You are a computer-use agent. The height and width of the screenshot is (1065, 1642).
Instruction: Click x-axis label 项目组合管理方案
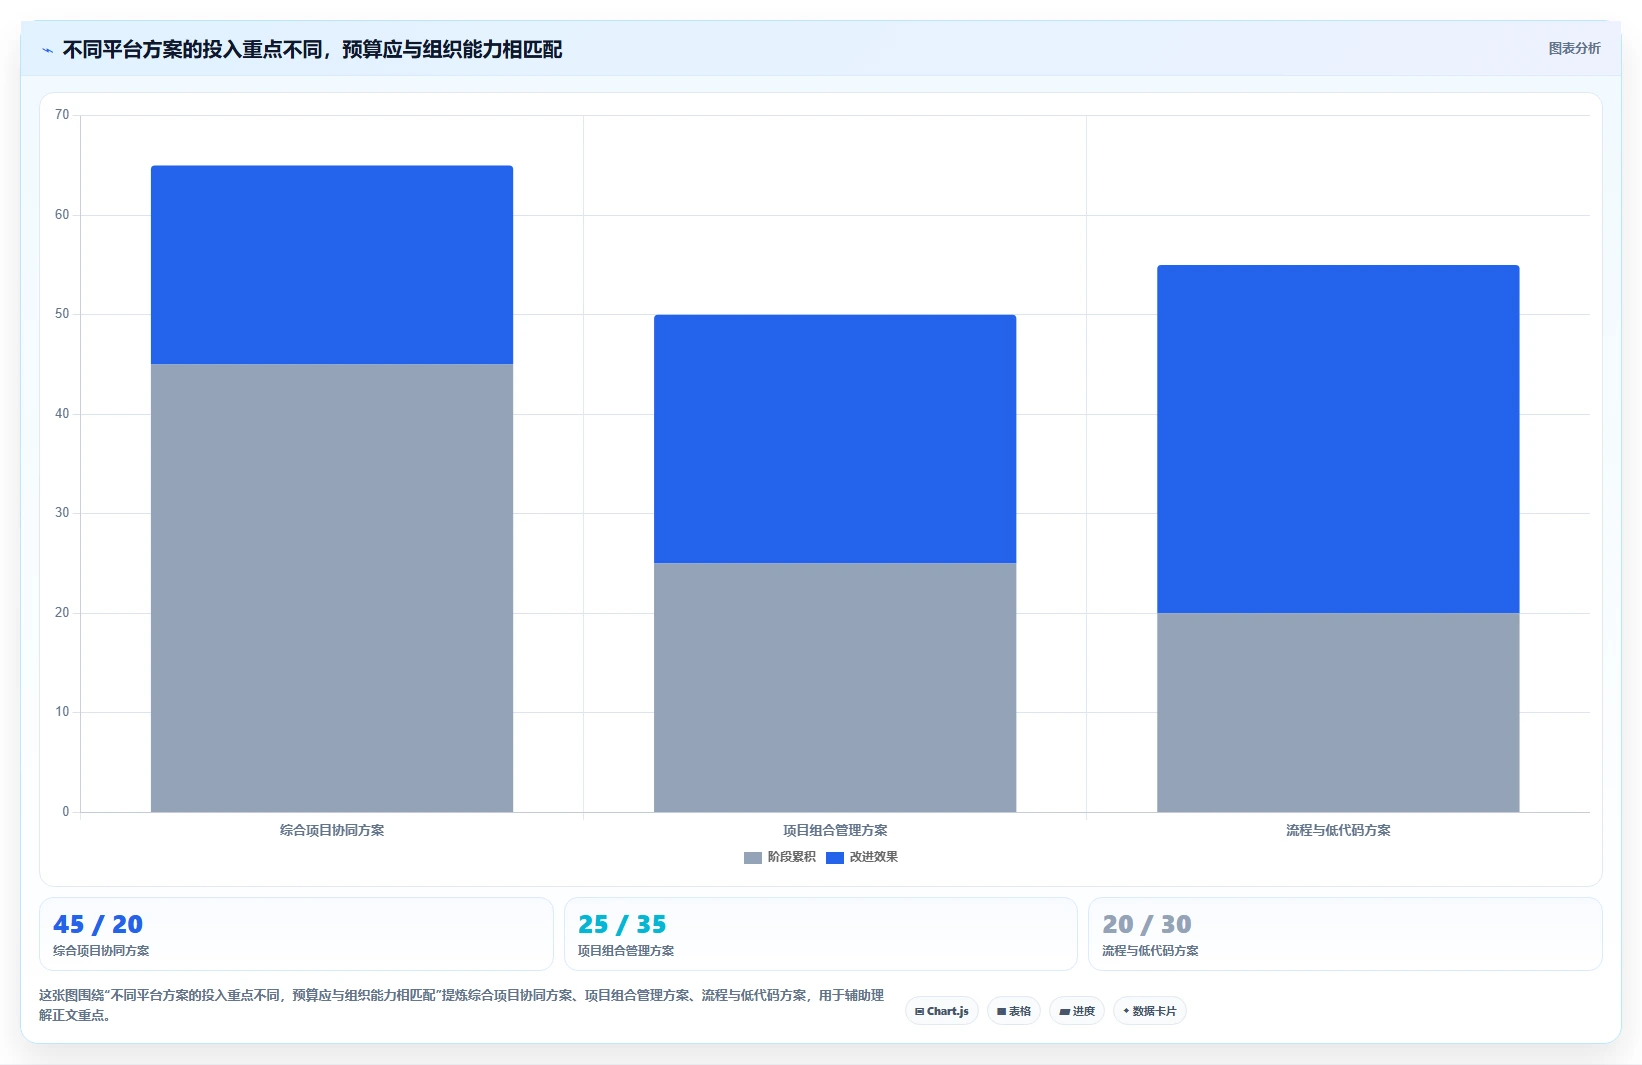coord(835,830)
